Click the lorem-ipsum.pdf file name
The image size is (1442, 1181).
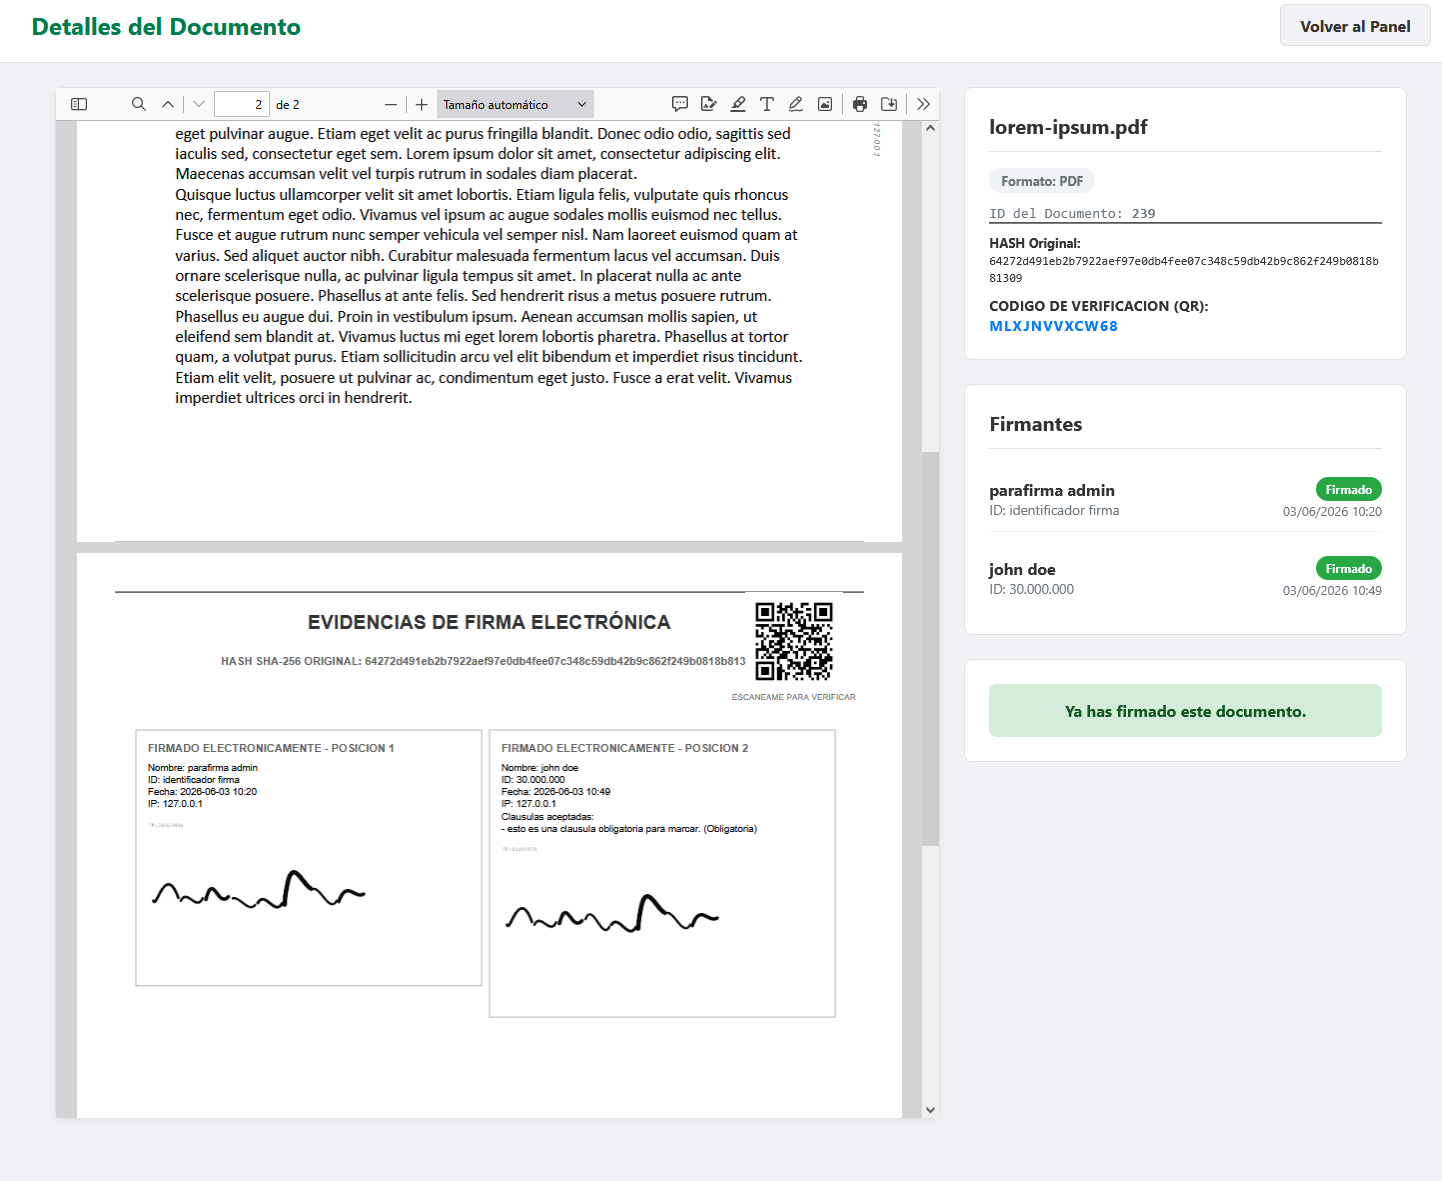(x=1068, y=127)
